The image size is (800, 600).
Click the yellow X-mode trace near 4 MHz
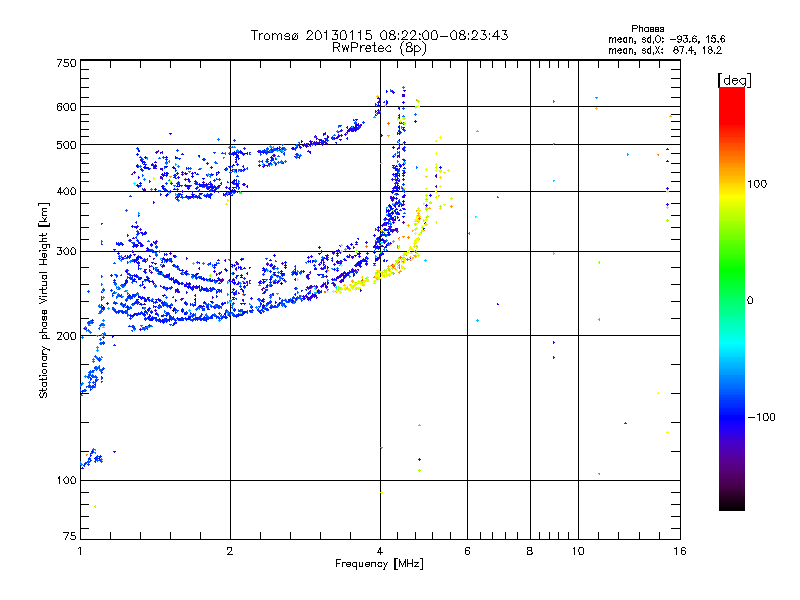point(378,273)
